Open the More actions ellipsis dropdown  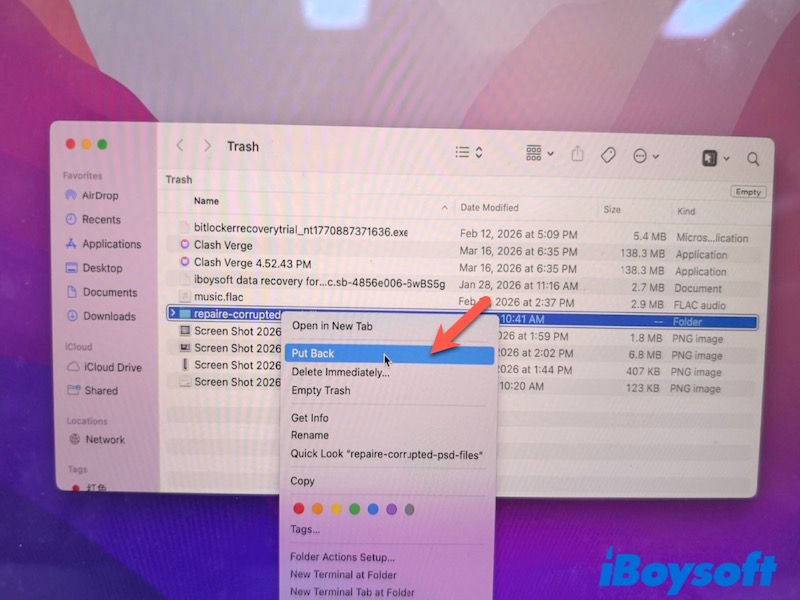click(646, 156)
